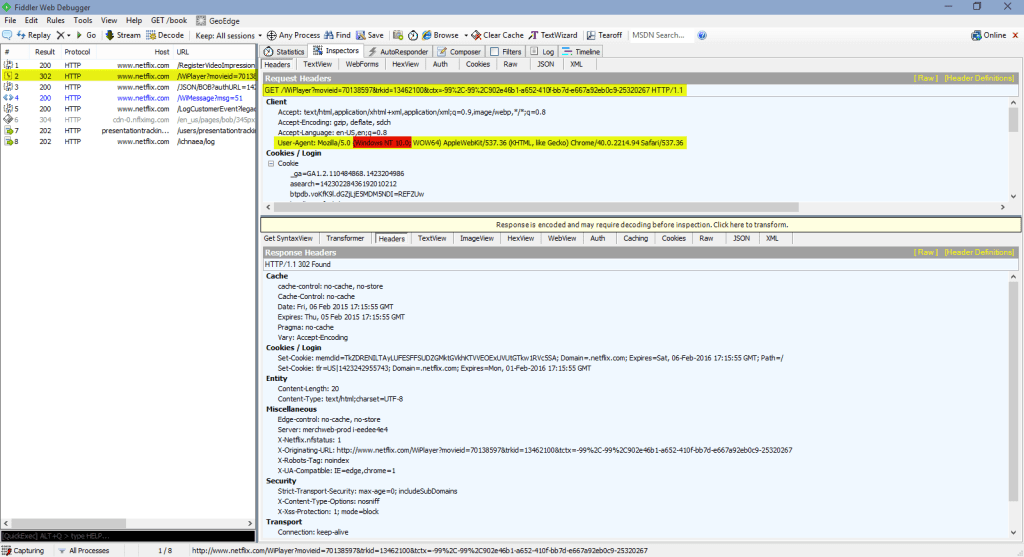Collapse the Cookie tree node

coord(270,164)
